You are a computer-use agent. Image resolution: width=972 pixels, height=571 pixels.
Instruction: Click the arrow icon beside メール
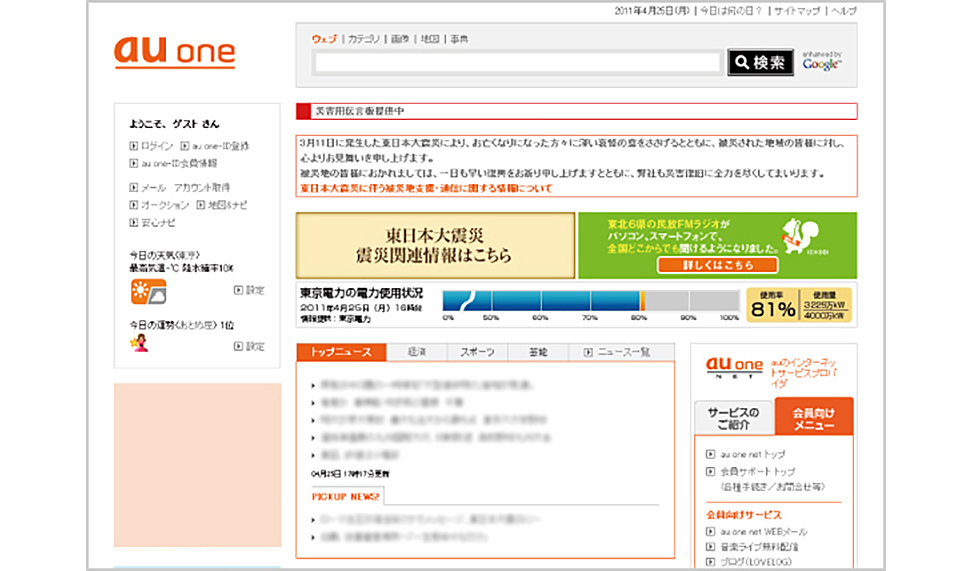[134, 187]
